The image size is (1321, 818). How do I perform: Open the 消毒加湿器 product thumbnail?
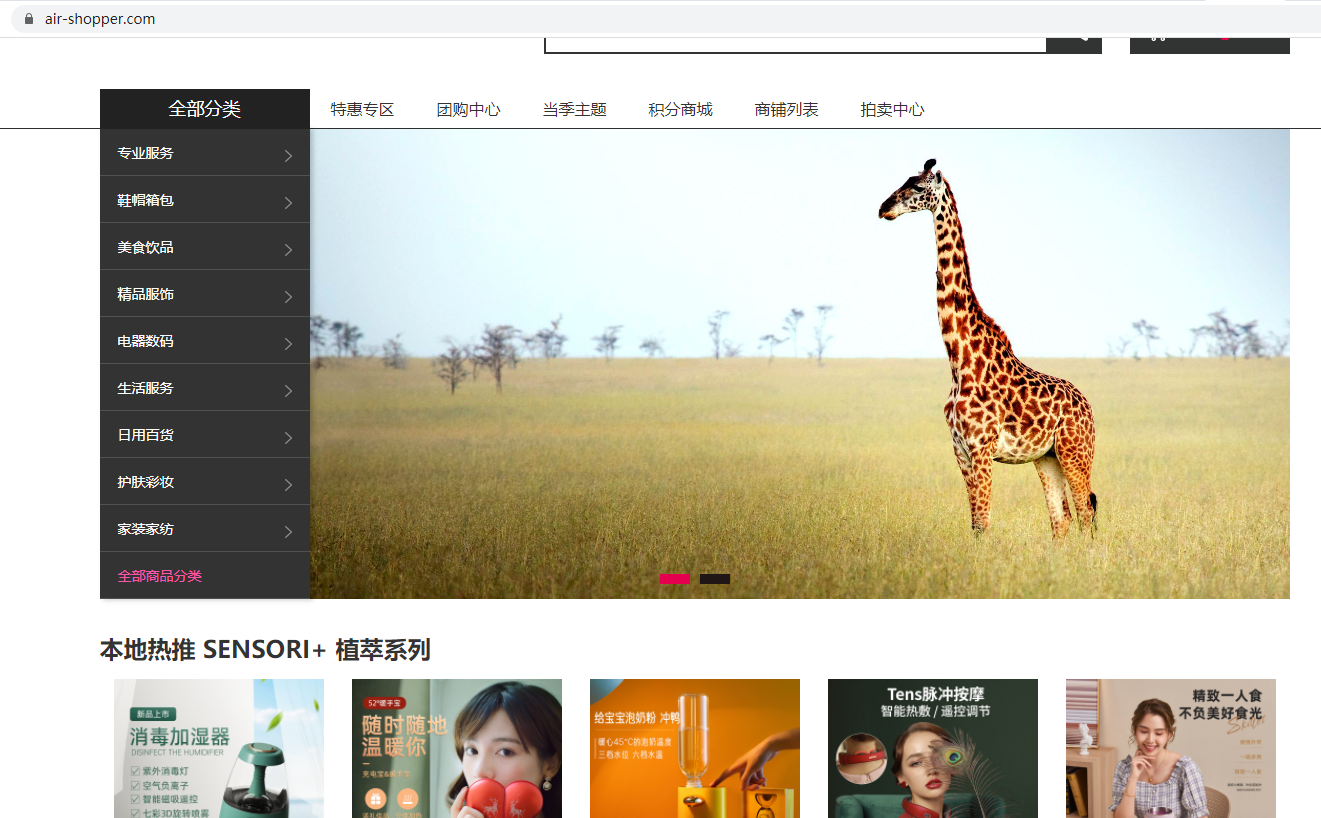[x=219, y=748]
